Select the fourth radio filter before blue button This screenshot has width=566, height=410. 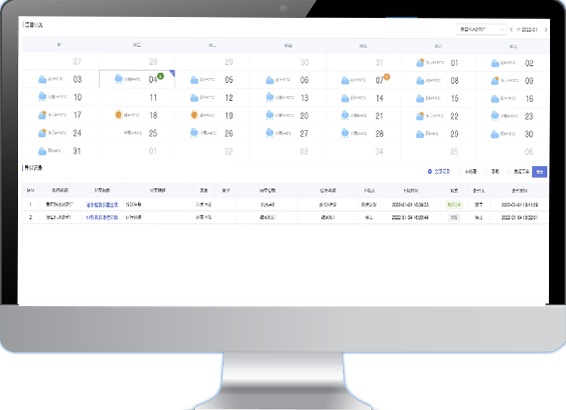[509, 171]
